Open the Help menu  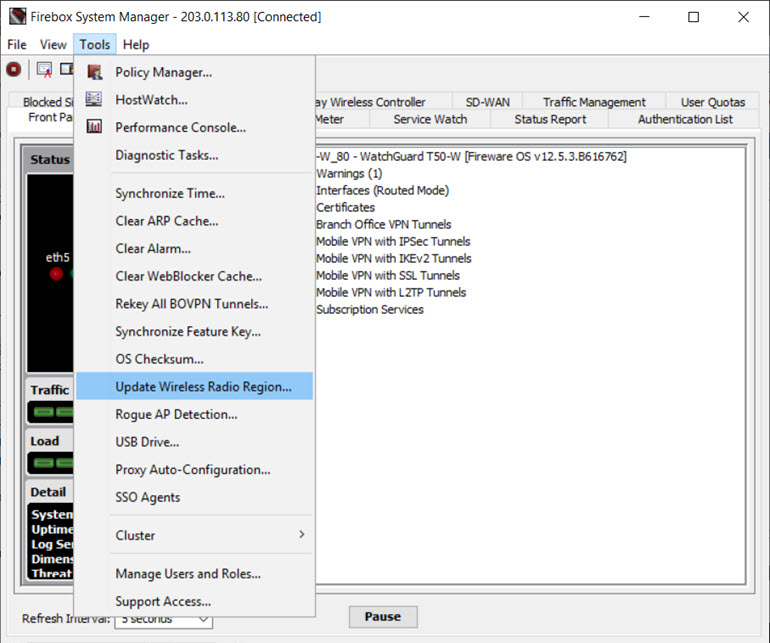(x=136, y=44)
